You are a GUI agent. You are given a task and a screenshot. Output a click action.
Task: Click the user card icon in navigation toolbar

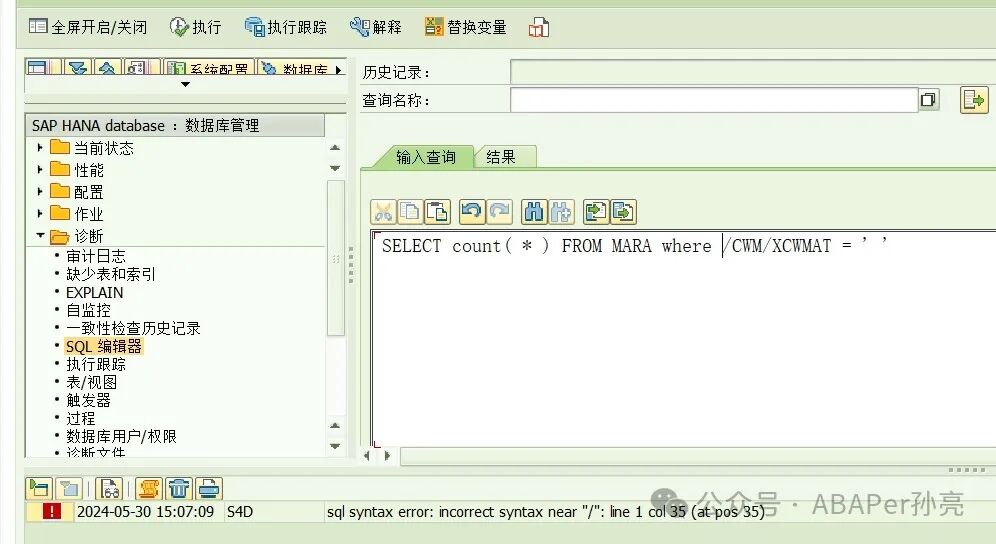(136, 67)
